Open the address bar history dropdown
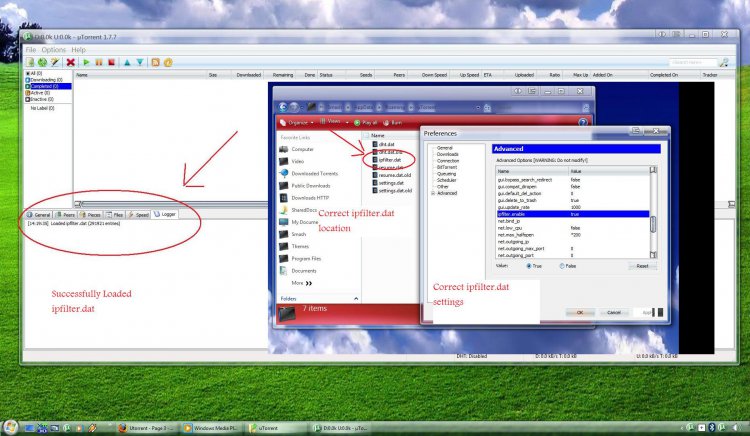Viewport: 750px width, 436px height. point(478,108)
